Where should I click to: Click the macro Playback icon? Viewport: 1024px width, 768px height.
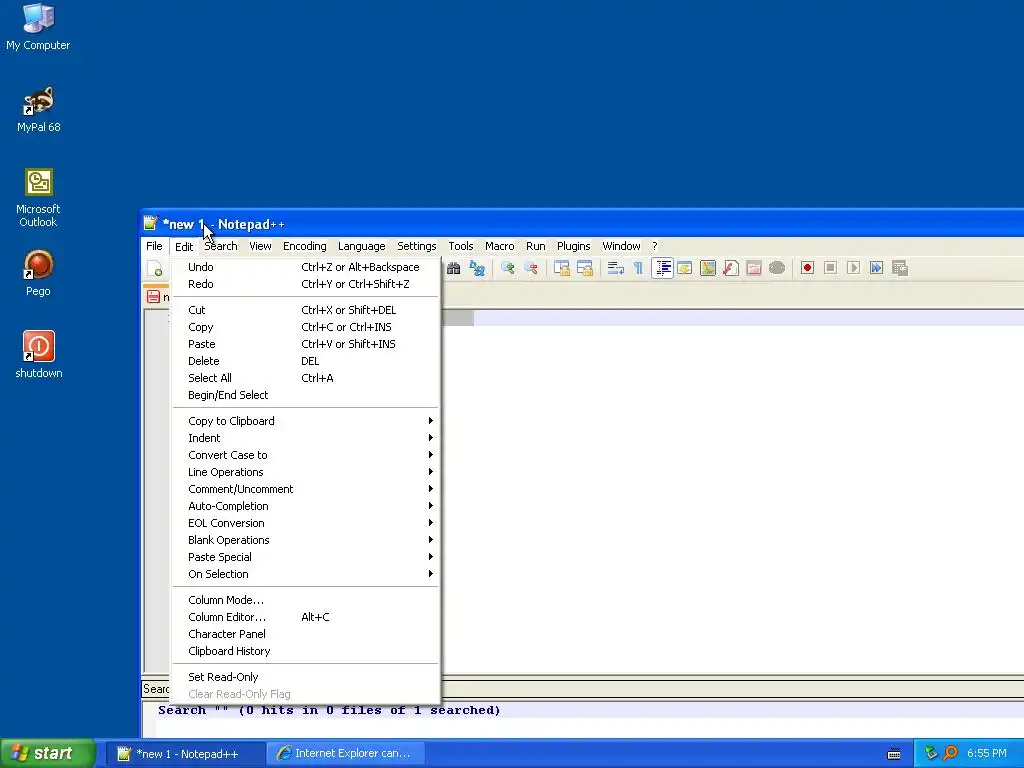pos(854,268)
